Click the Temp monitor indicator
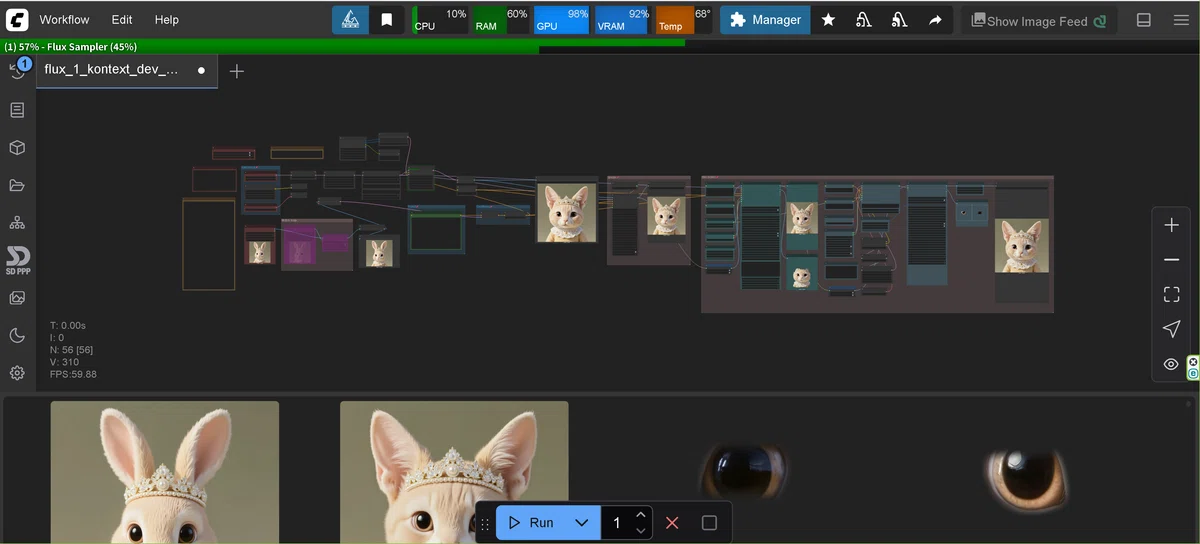Viewport: 1200px width, 544px height. (684, 20)
